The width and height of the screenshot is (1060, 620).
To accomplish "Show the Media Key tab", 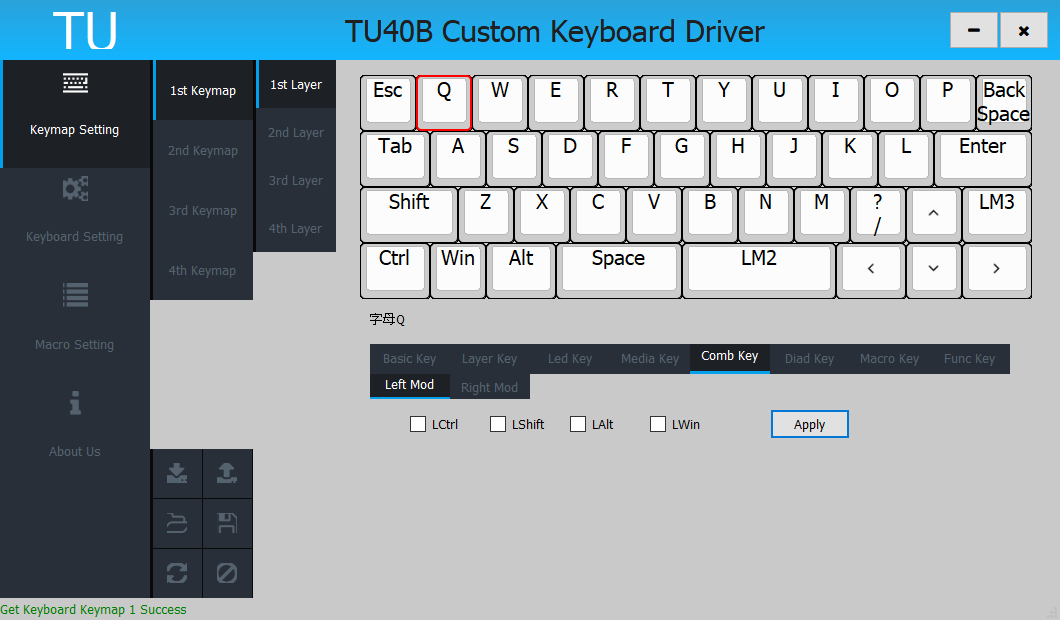I will click(650, 359).
